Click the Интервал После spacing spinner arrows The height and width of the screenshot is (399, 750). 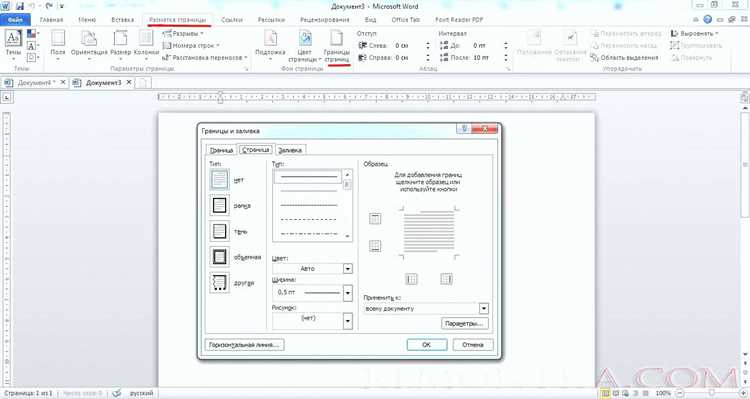(506, 57)
